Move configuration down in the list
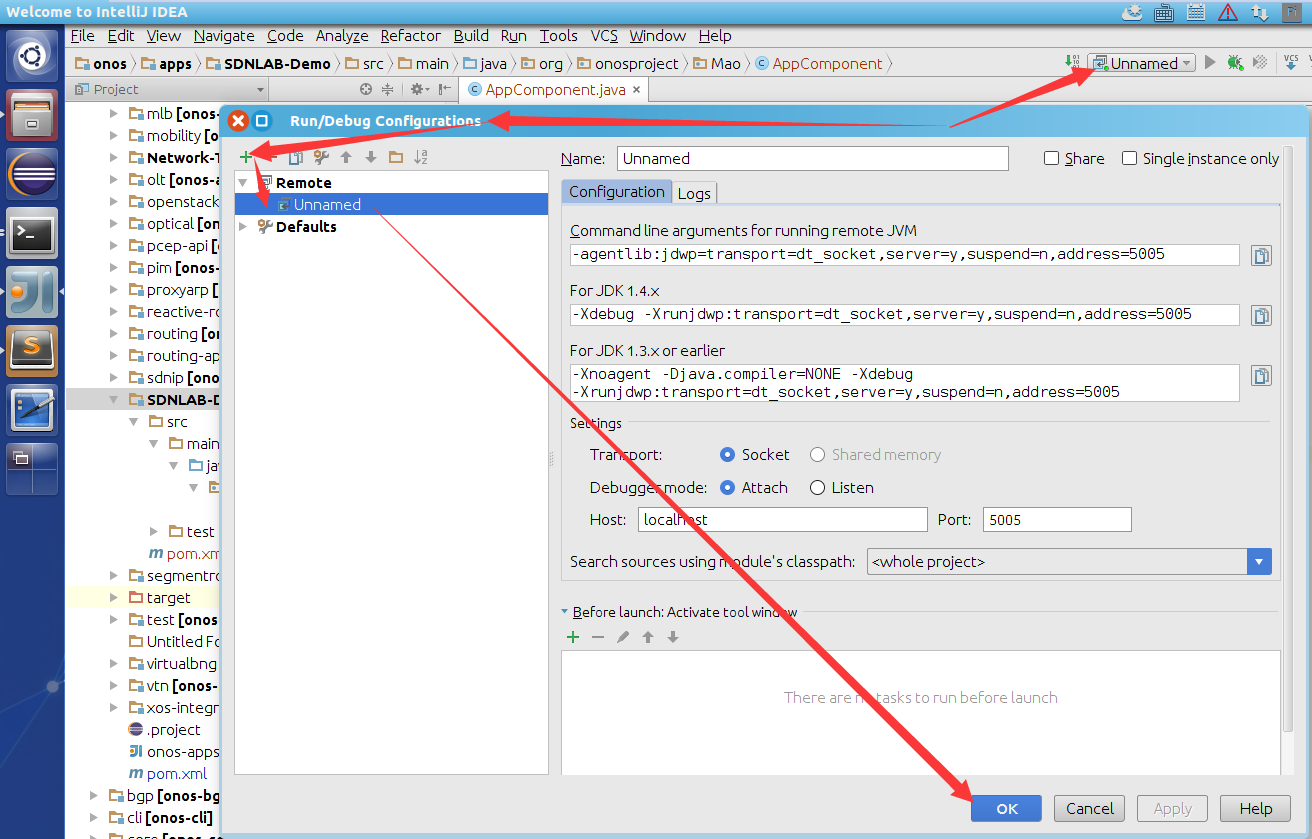1312x839 pixels. (x=371, y=157)
